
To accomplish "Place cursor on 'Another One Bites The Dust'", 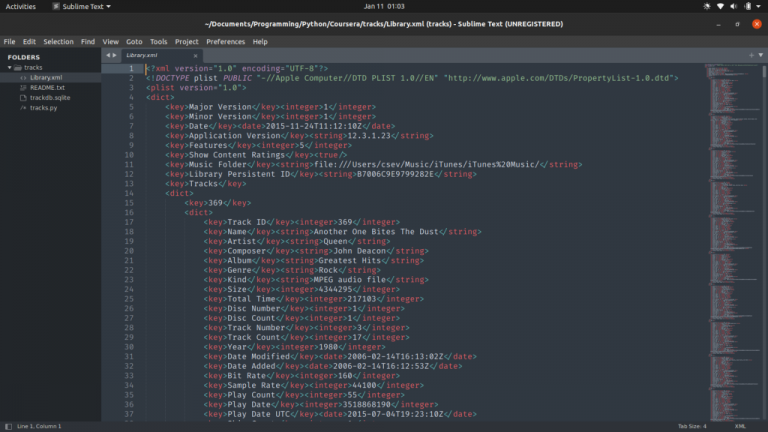I will coord(376,232).
